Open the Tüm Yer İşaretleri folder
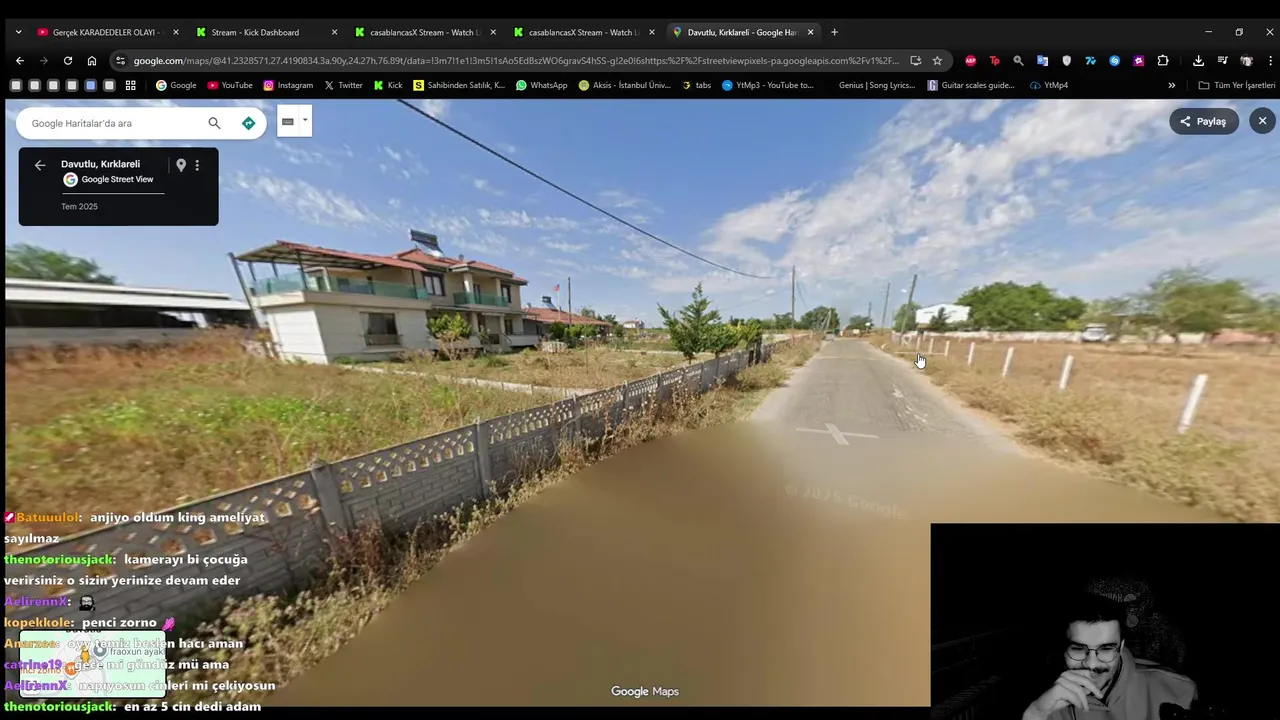Screen dimensions: 1280x720 1237,85
